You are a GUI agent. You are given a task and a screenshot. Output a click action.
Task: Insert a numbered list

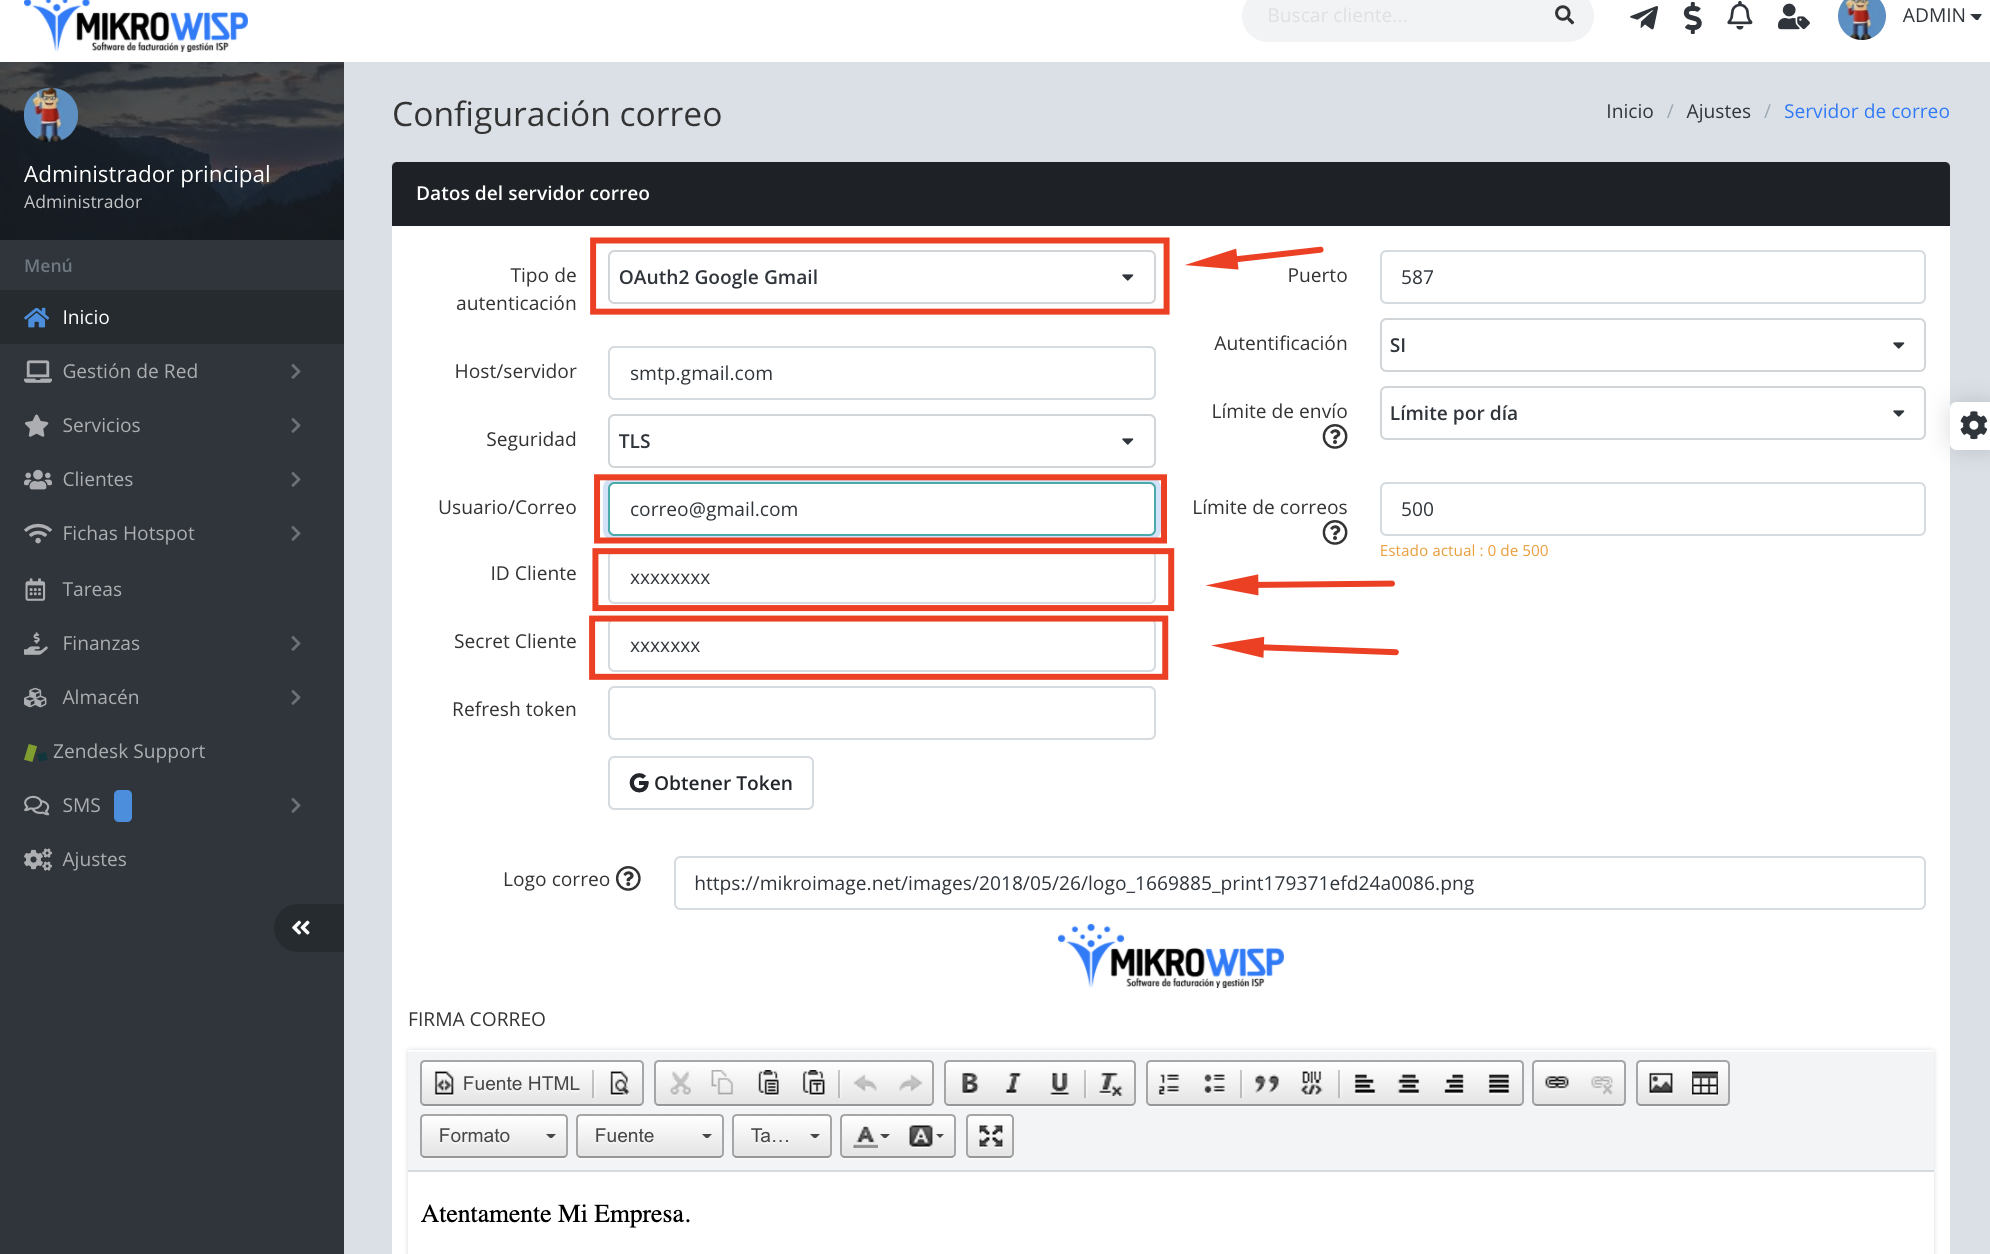pos(1169,1083)
